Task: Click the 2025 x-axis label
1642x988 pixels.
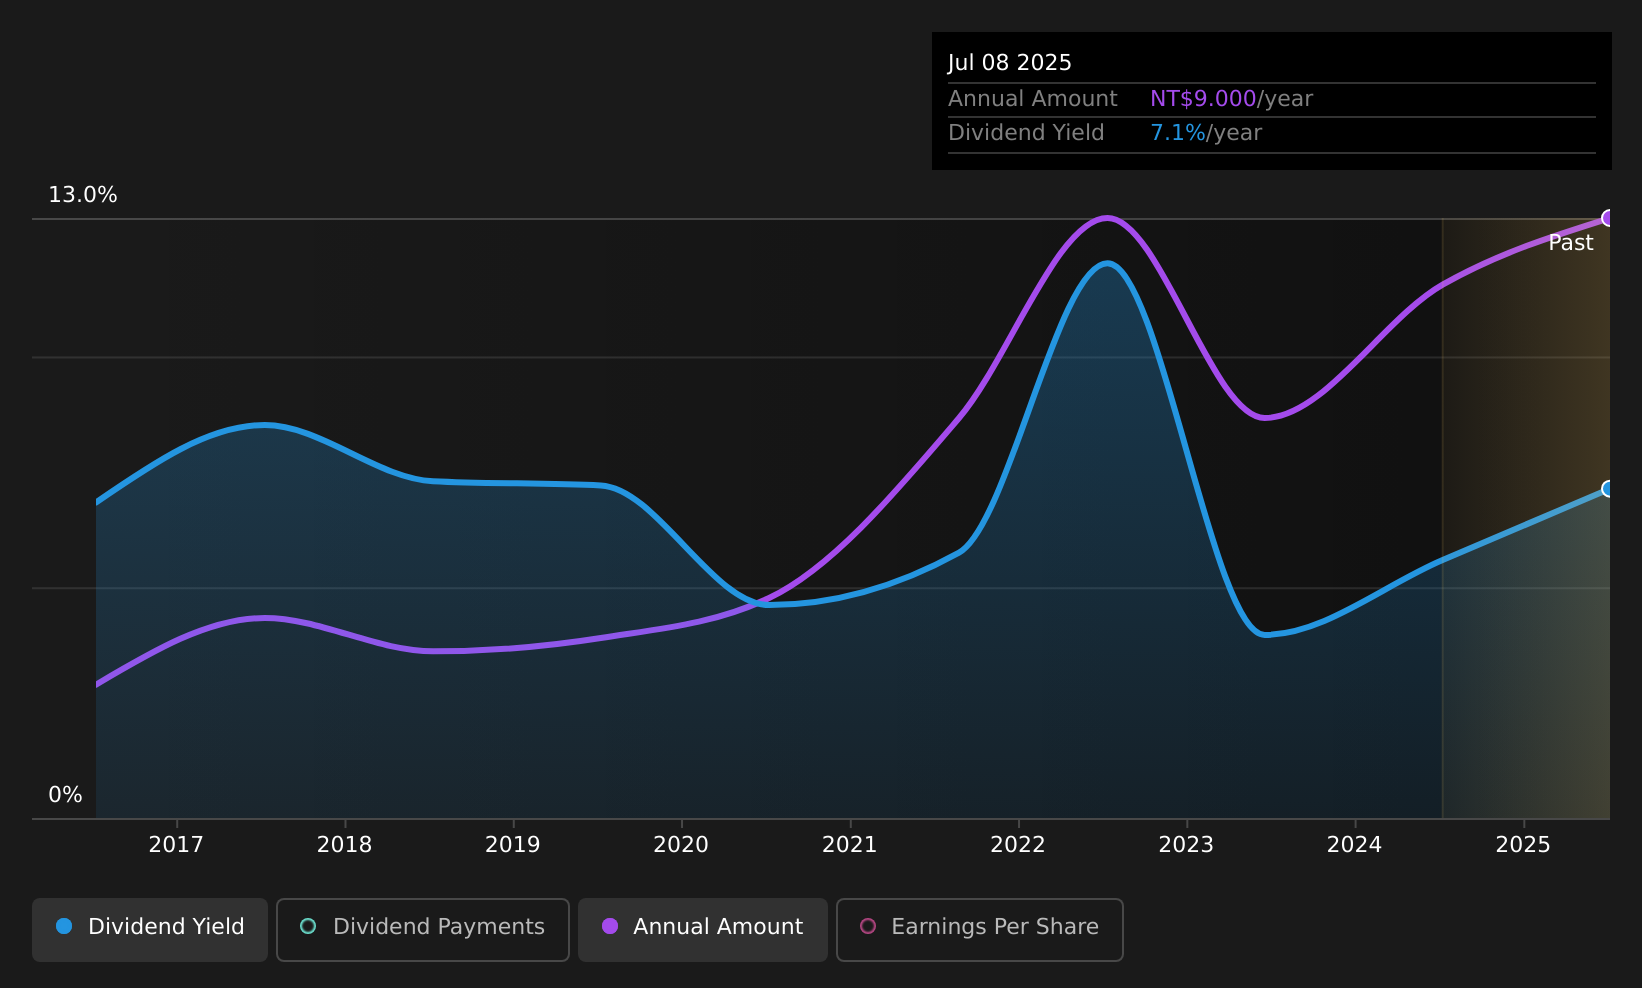Action: pyautogui.click(x=1523, y=845)
